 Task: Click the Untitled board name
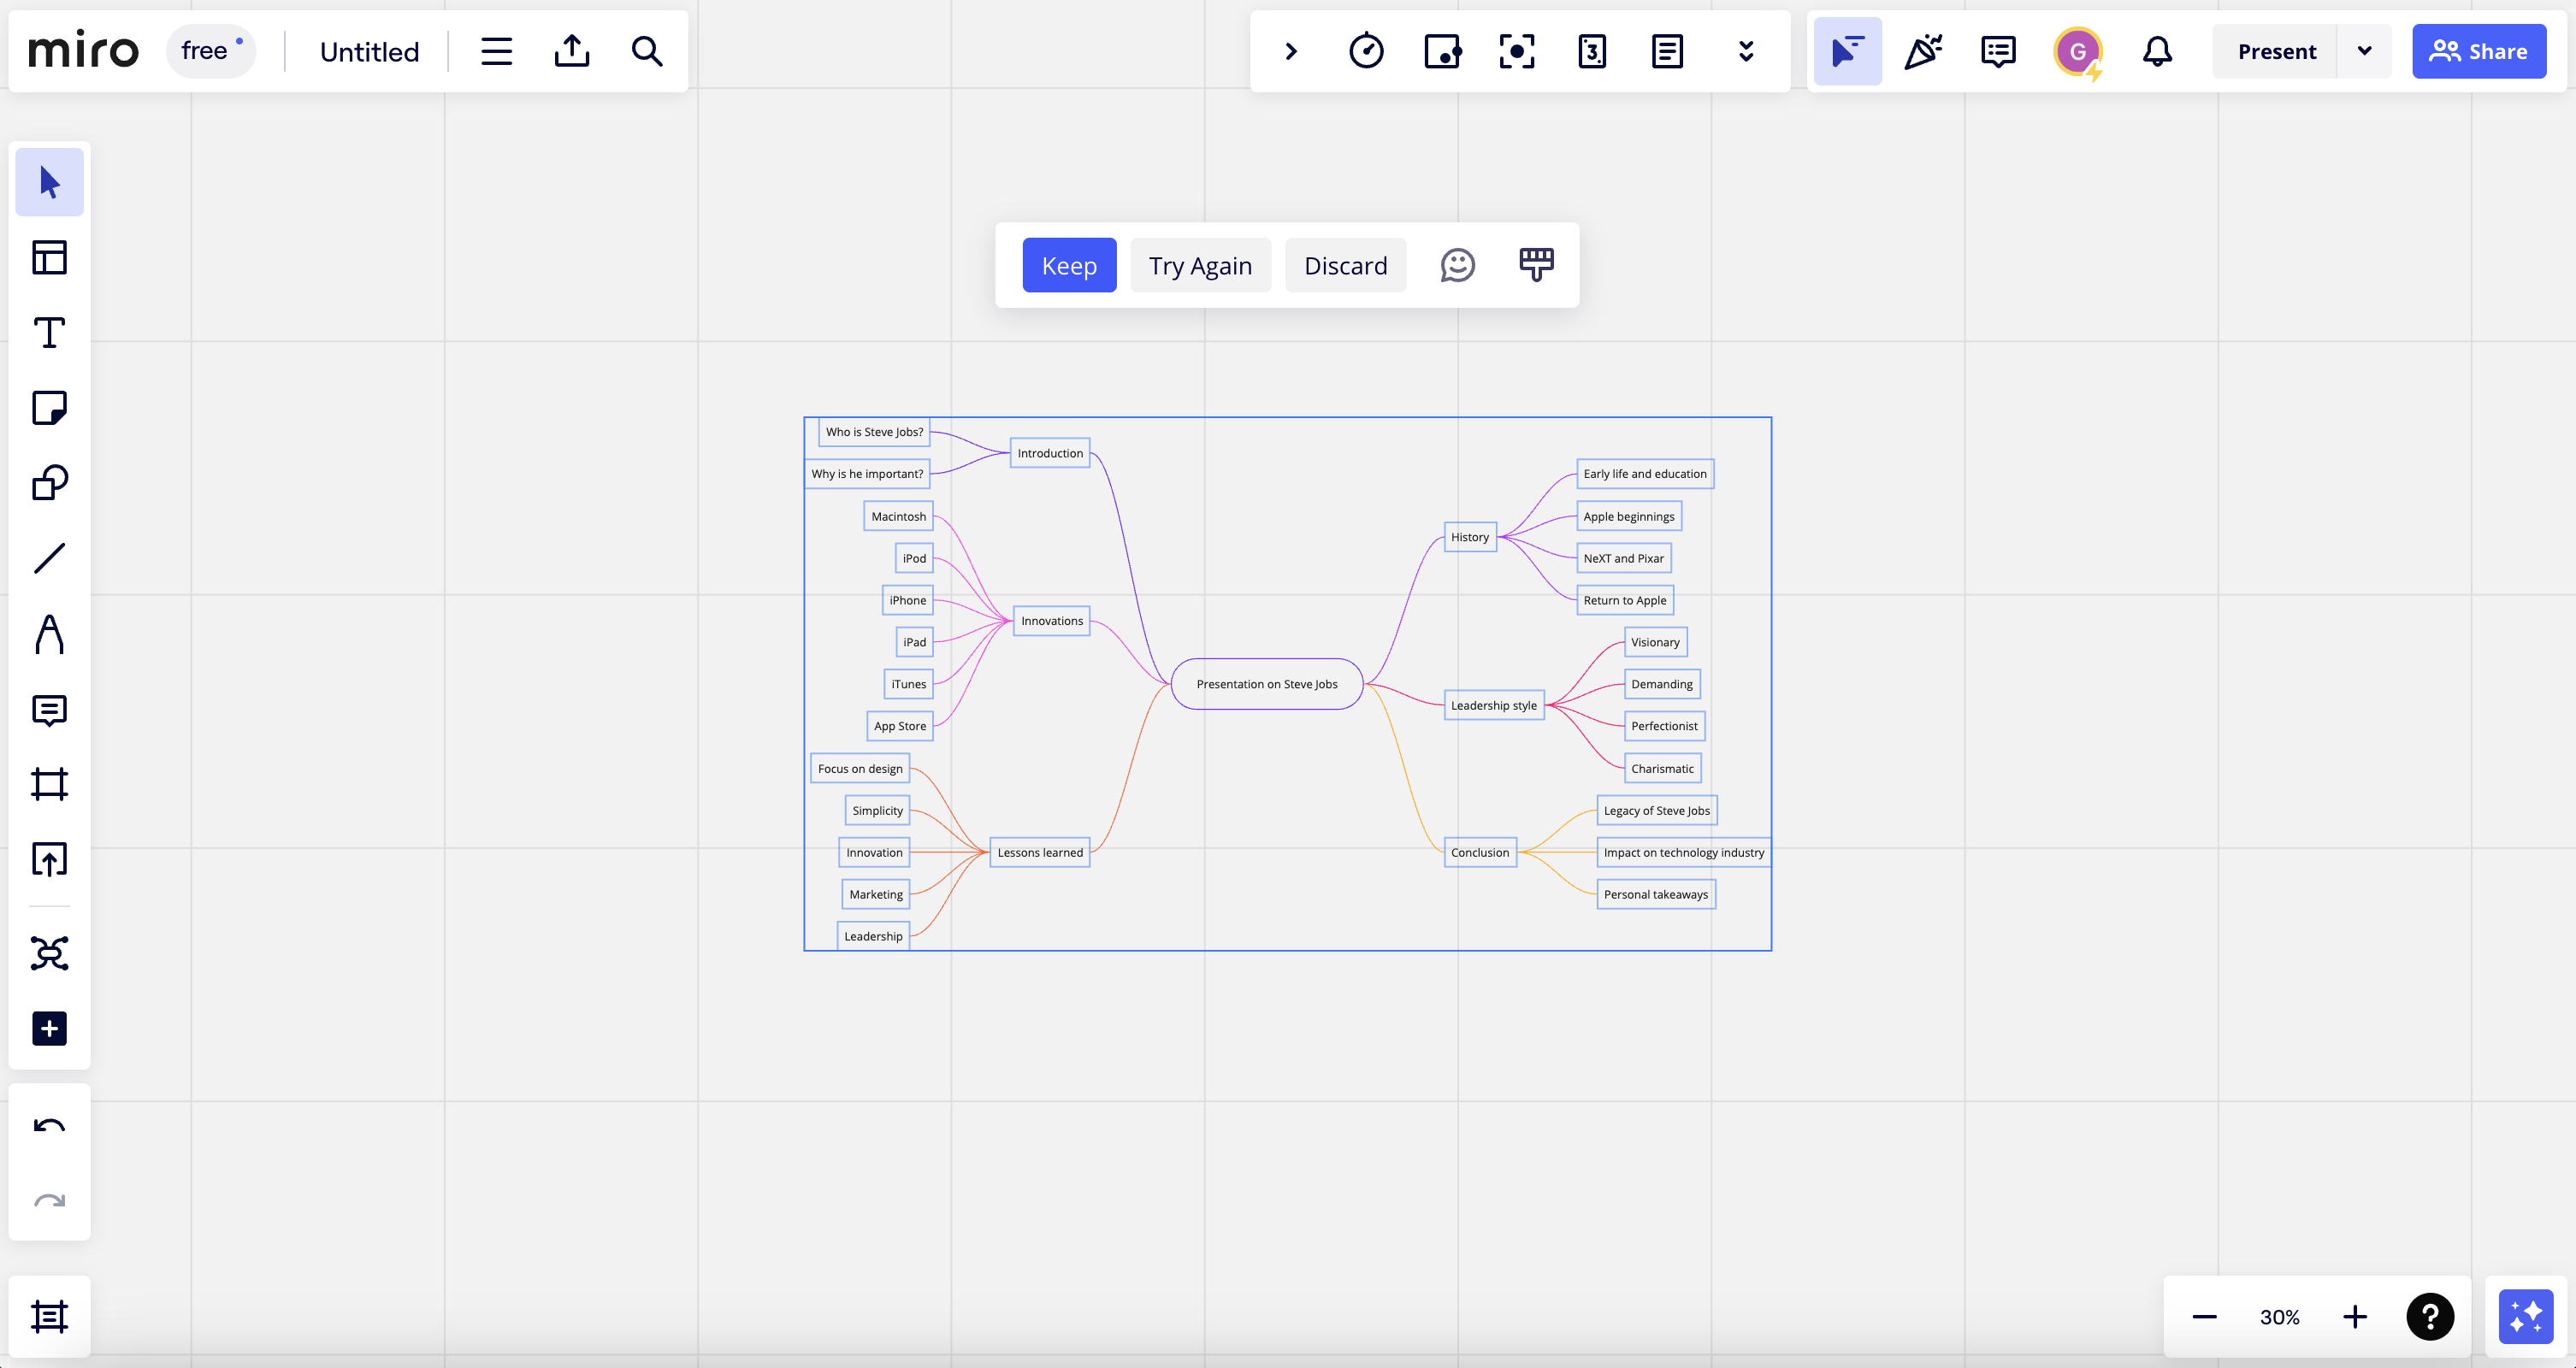point(369,51)
